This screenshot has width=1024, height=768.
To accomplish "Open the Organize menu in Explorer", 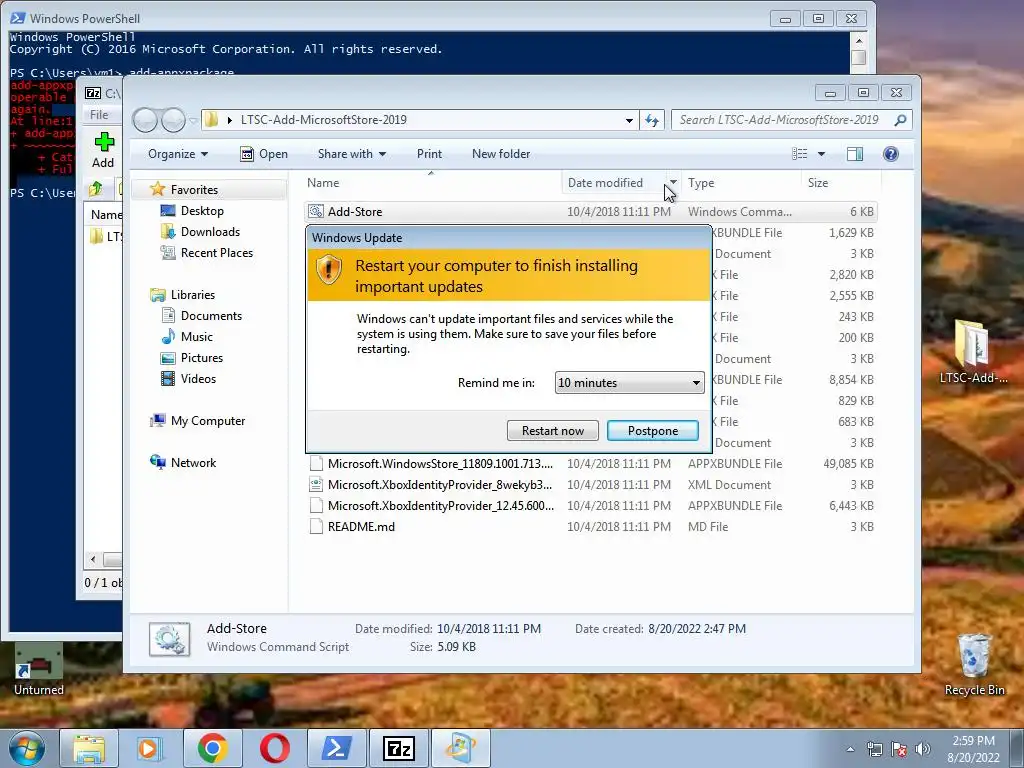I will click(178, 154).
